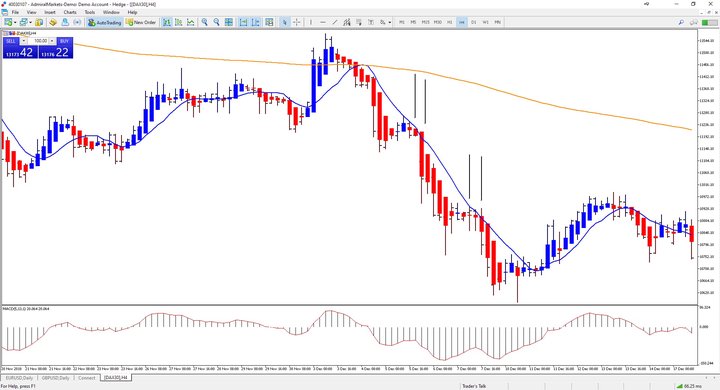Select the equidistant channel tool
Image resolution: width=720 pixels, height=390 pixels.
pyautogui.click(x=347, y=22)
